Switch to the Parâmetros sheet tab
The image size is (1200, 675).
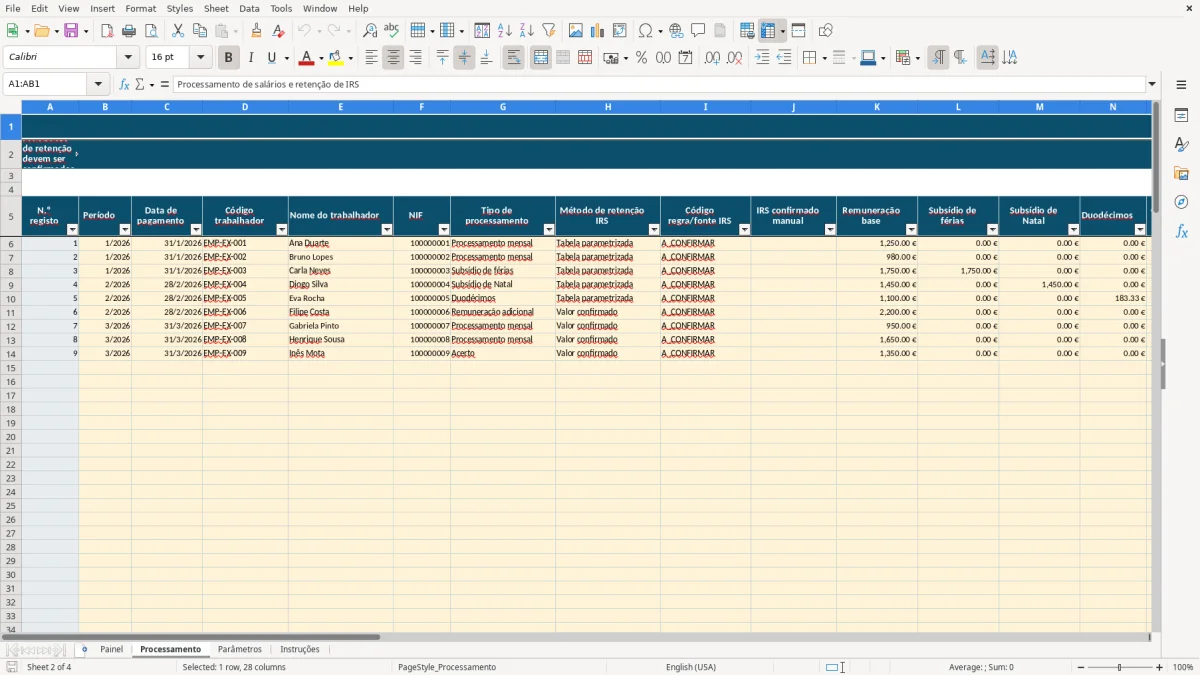[x=240, y=650]
